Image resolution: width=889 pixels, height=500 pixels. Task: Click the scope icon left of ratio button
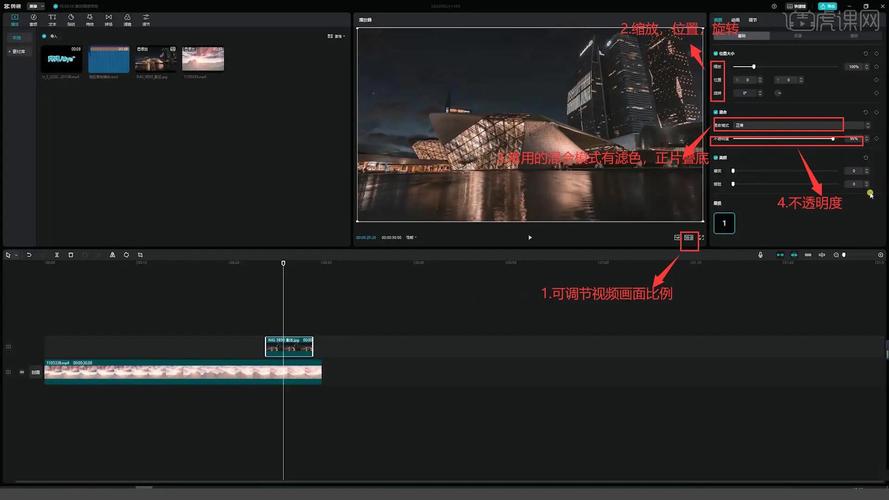tap(677, 238)
